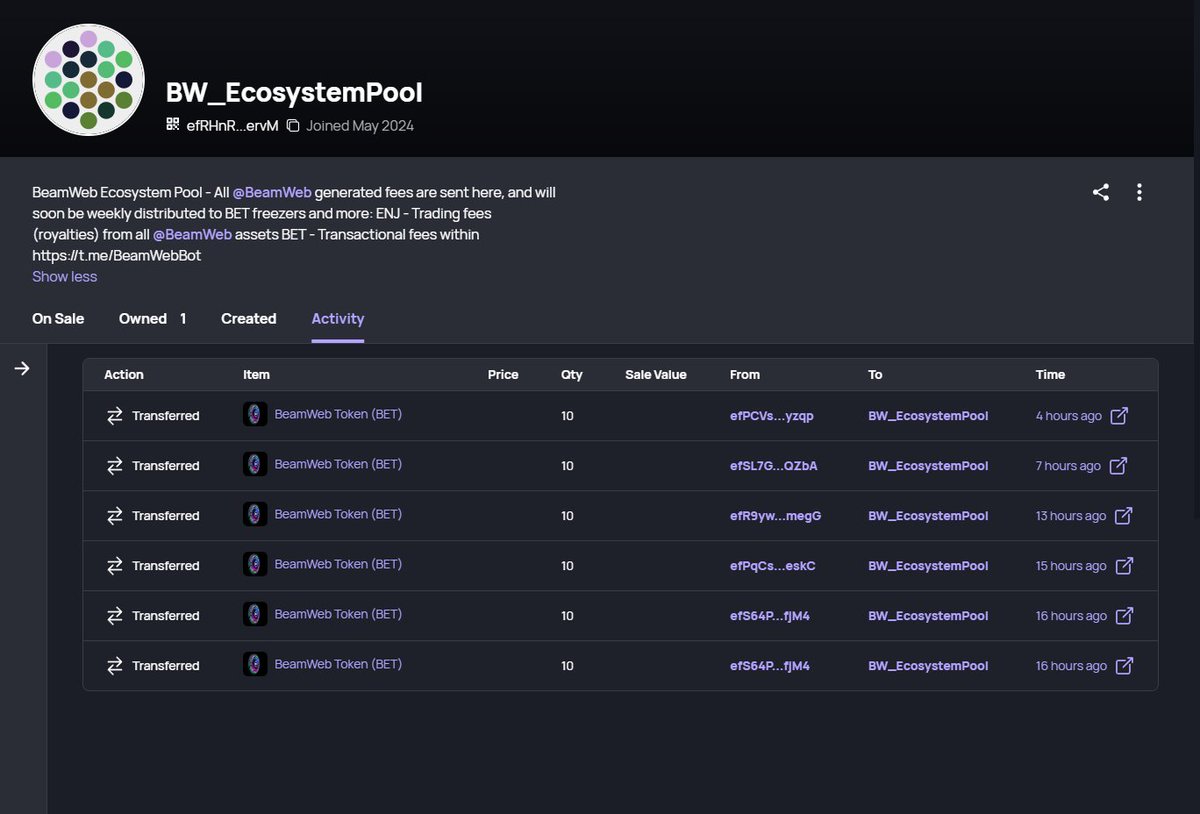This screenshot has height=814, width=1200.
Task: Click transfer arrows icon in 15 hours ago row
Action: (115, 565)
